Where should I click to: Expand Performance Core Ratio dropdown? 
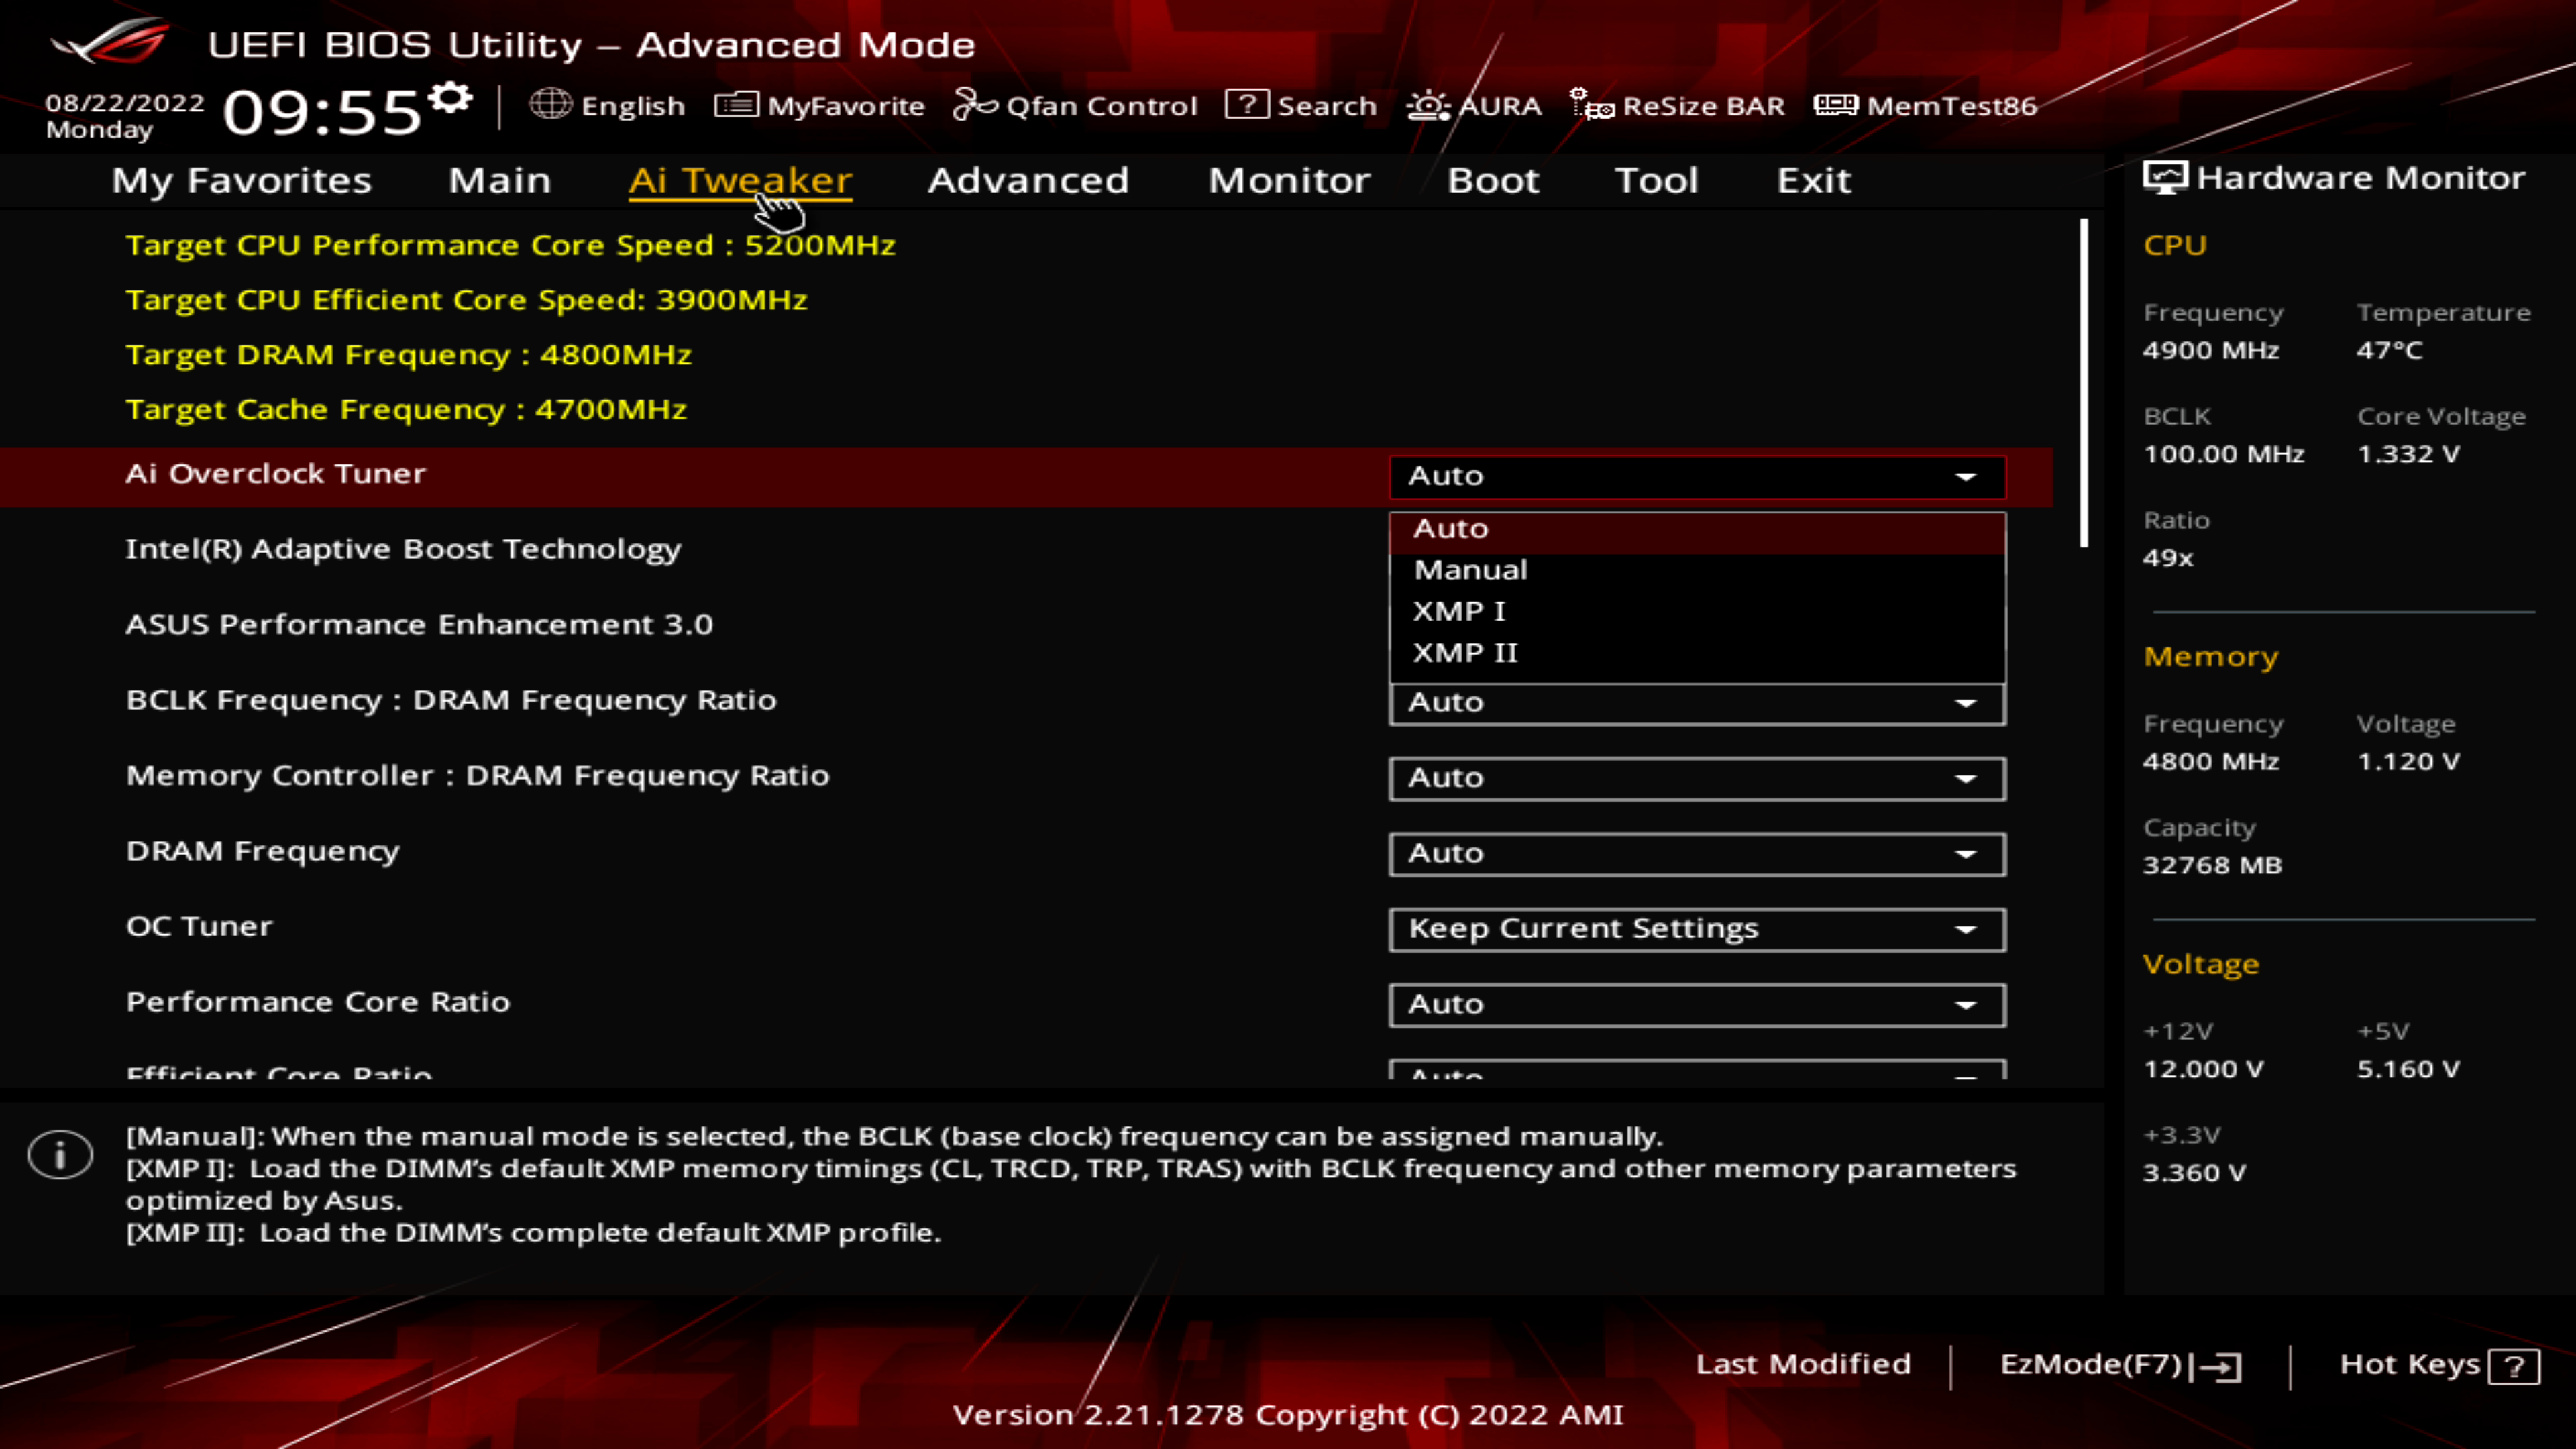click(x=1696, y=1004)
